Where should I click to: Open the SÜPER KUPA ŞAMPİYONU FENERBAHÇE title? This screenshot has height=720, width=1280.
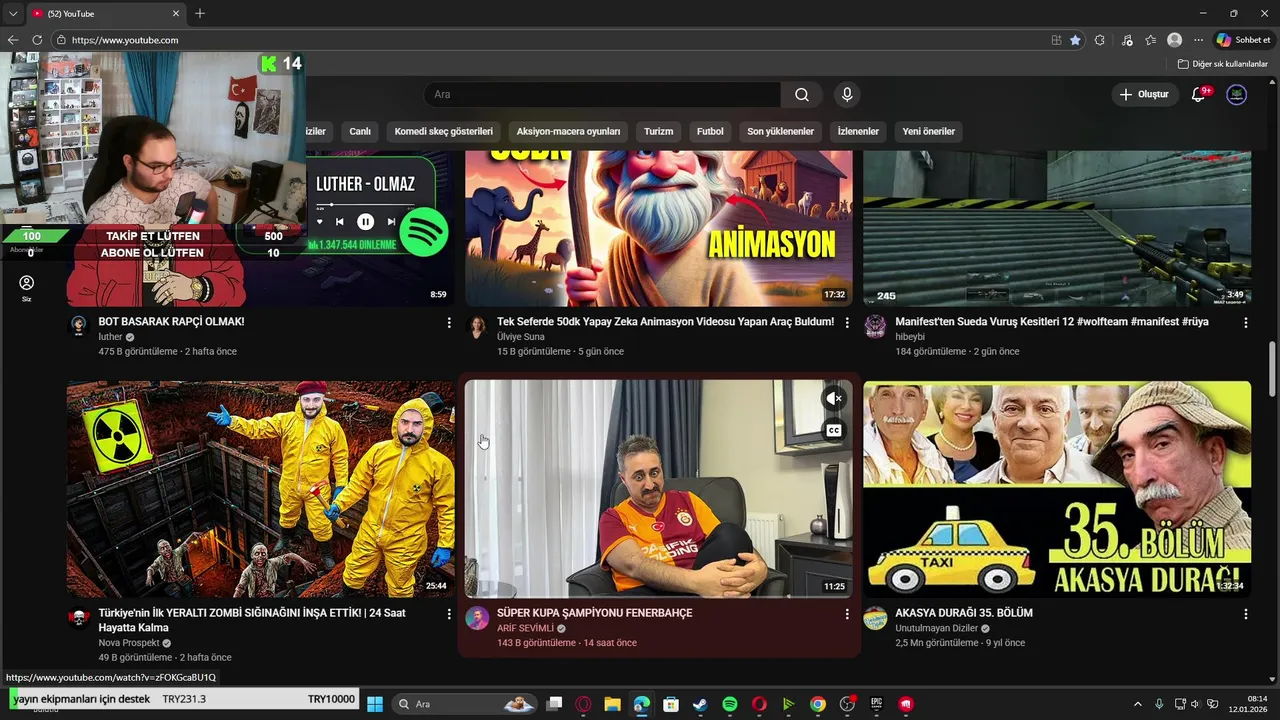coord(594,613)
